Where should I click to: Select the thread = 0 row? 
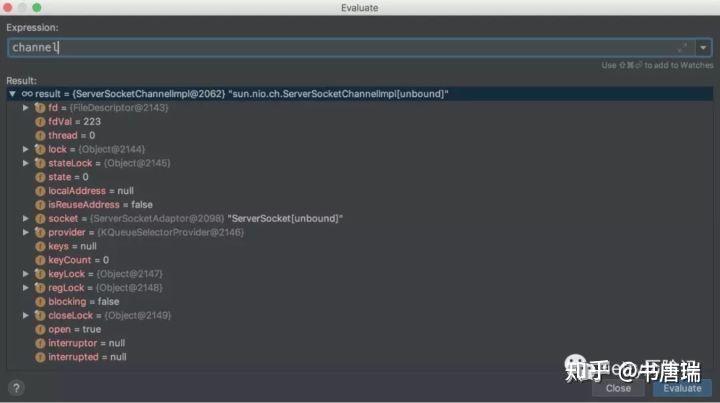[x=360, y=135]
